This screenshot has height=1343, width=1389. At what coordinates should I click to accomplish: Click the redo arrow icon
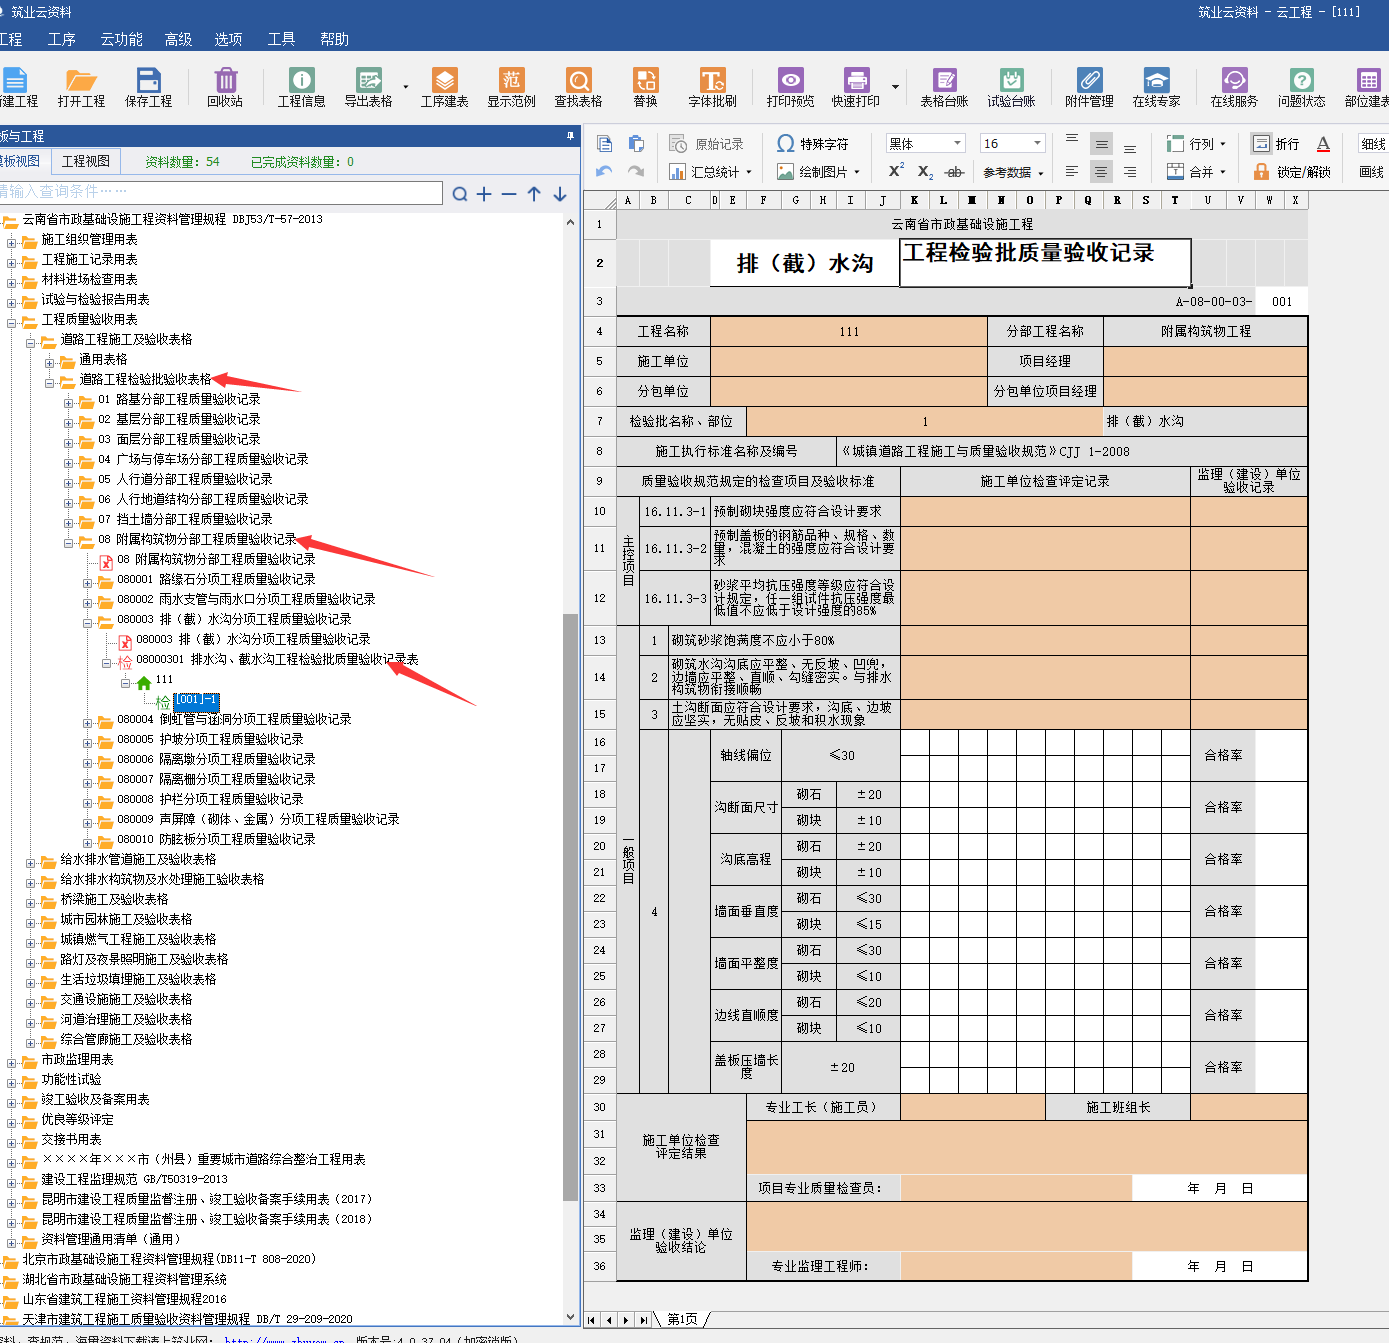coord(636,172)
